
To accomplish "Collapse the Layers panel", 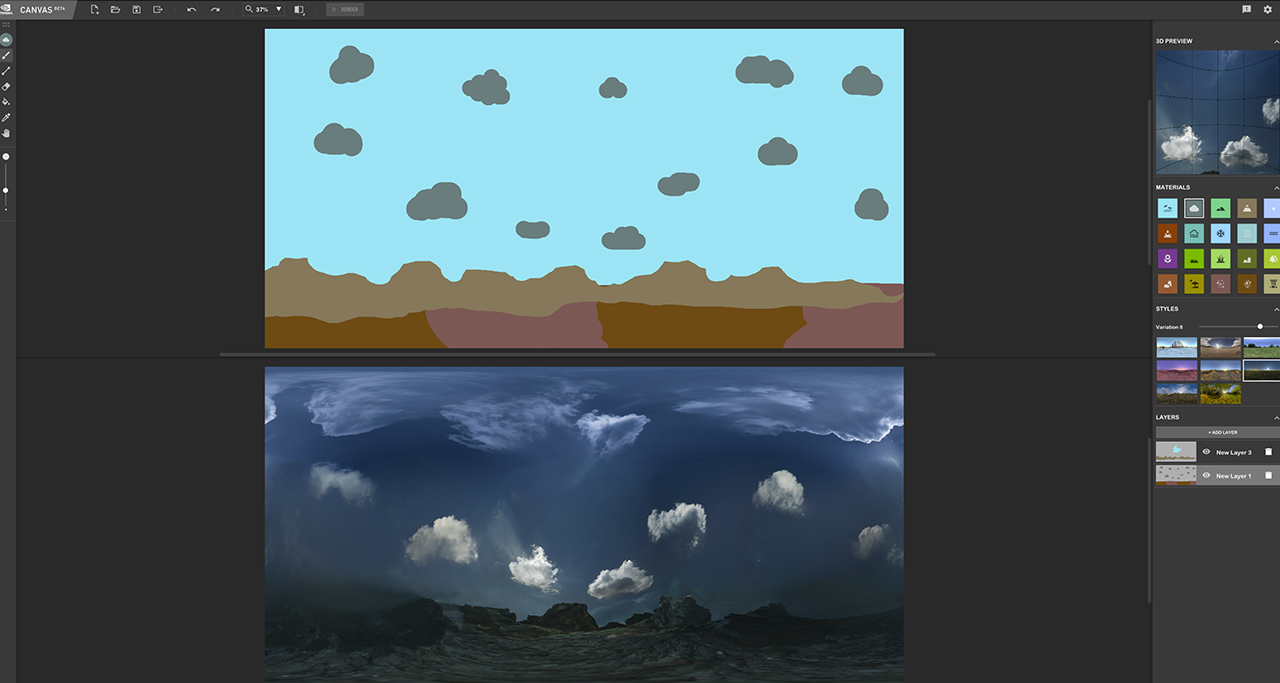I will click(x=1276, y=417).
